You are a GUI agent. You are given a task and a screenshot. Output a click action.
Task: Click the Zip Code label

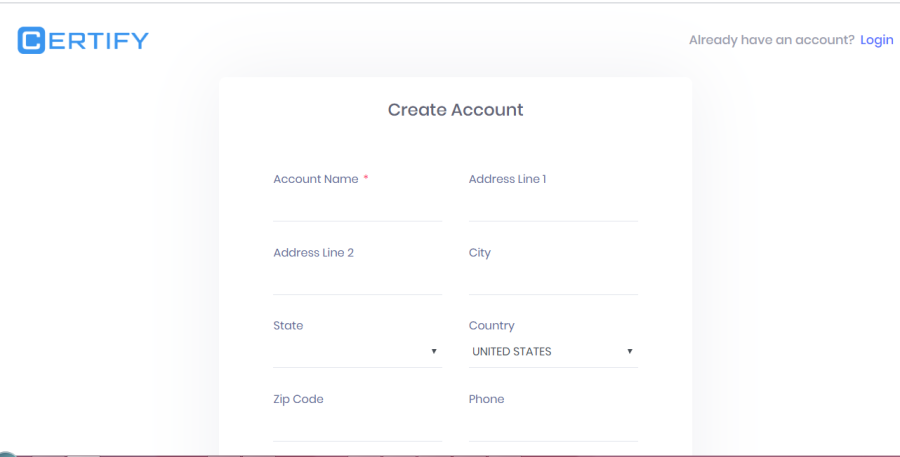(298, 399)
